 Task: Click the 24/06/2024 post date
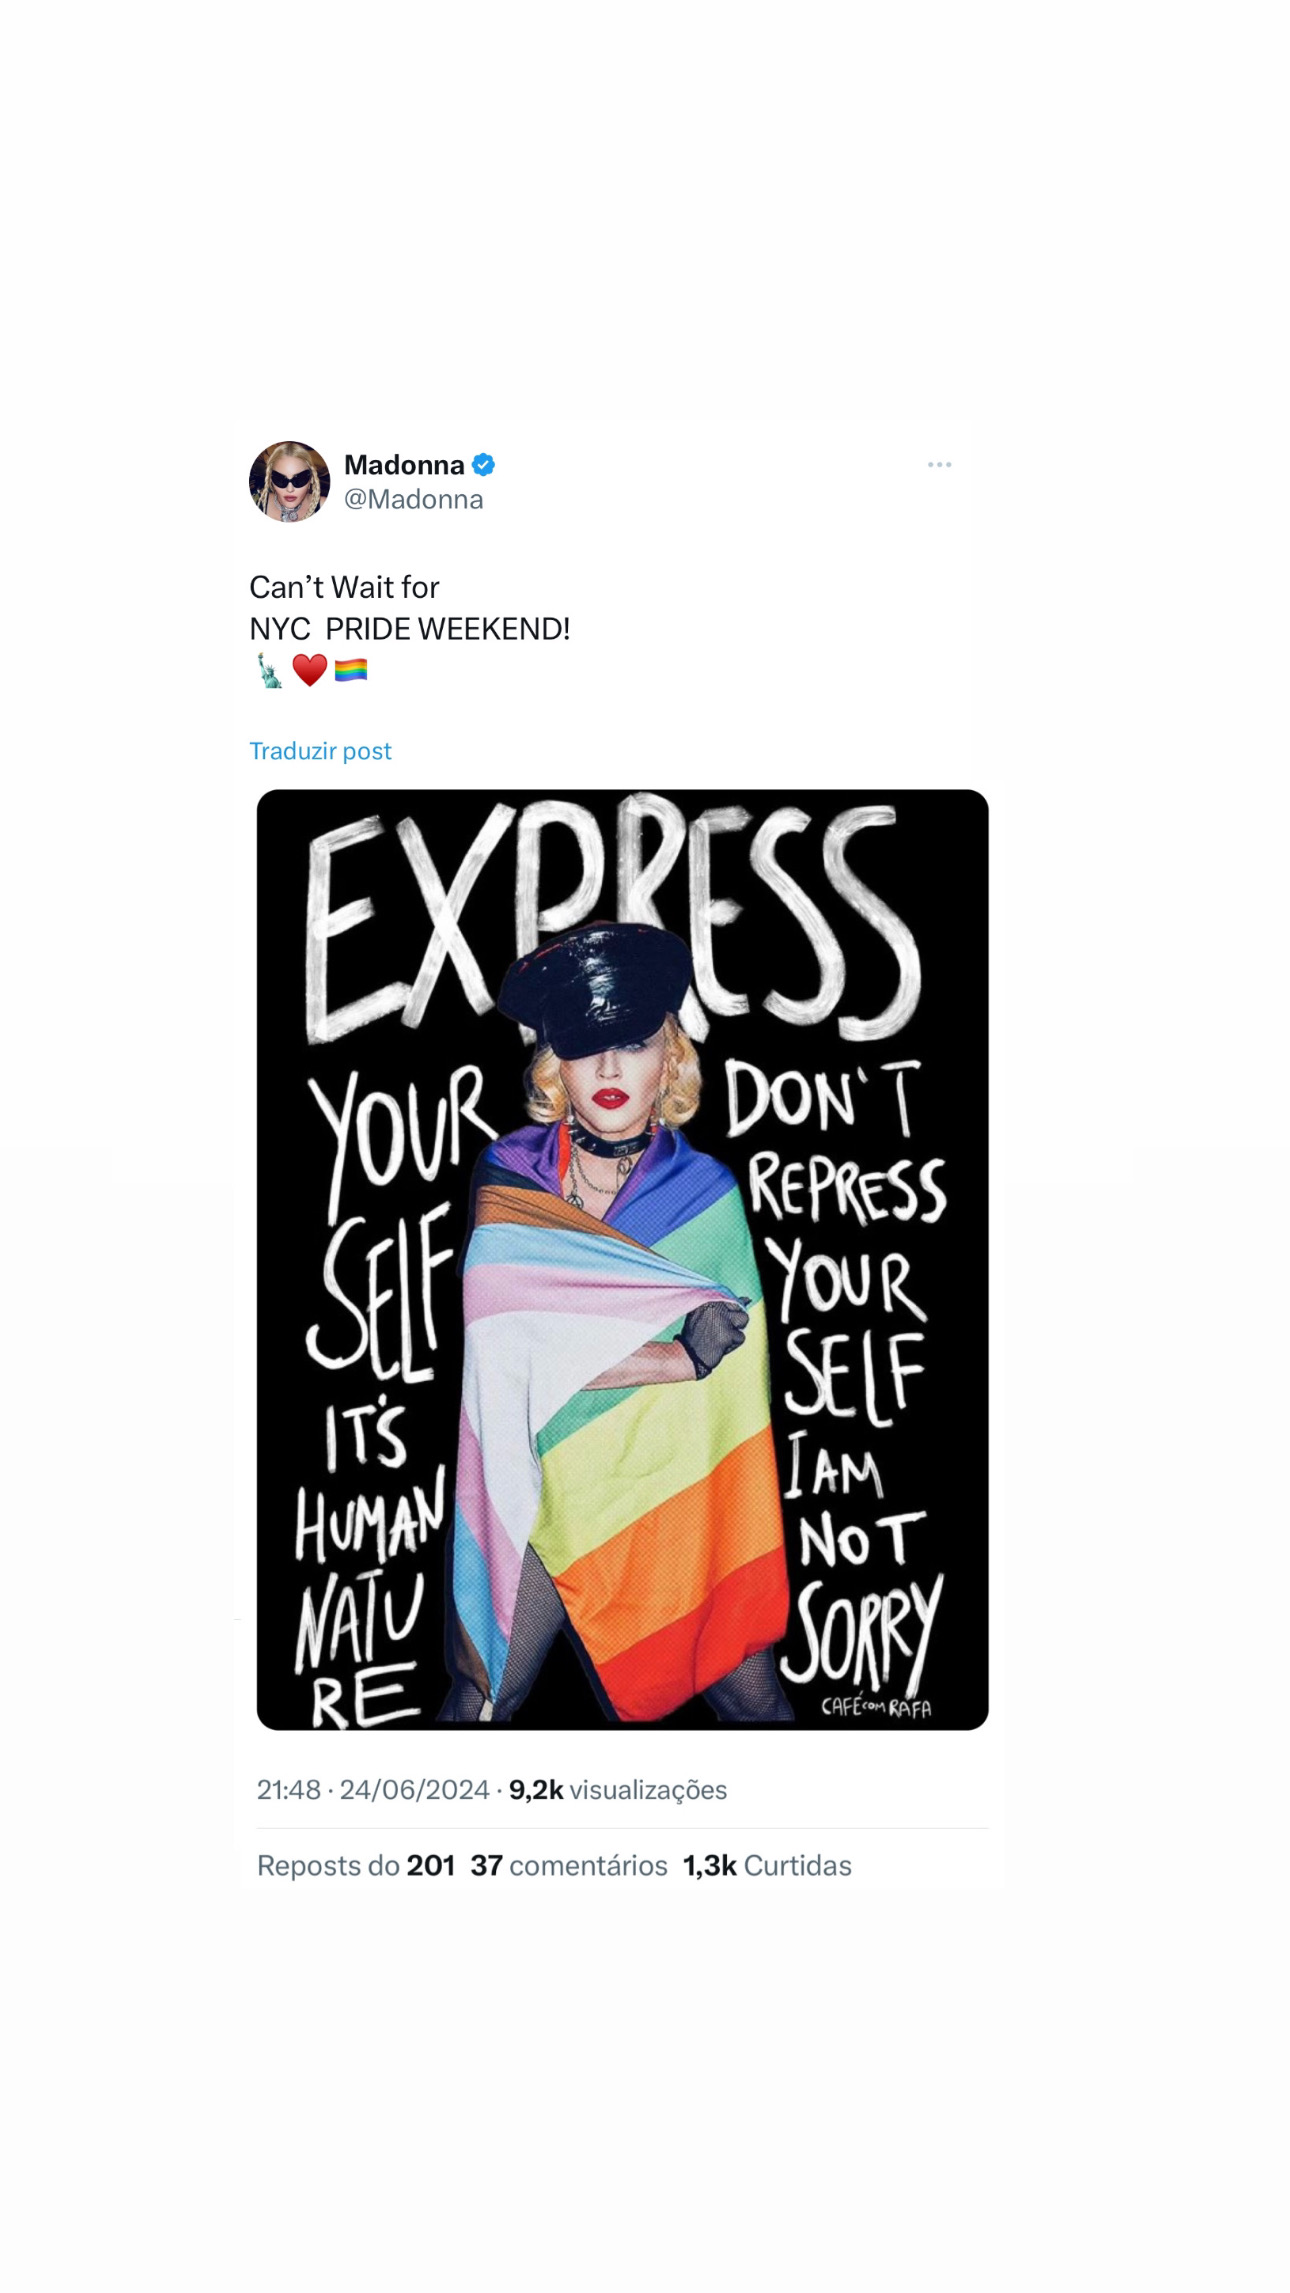click(x=414, y=1790)
